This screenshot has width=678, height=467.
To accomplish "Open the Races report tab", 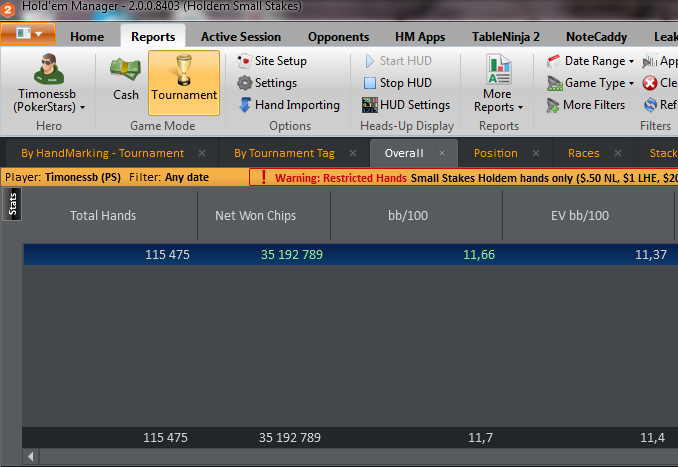I will click(583, 153).
